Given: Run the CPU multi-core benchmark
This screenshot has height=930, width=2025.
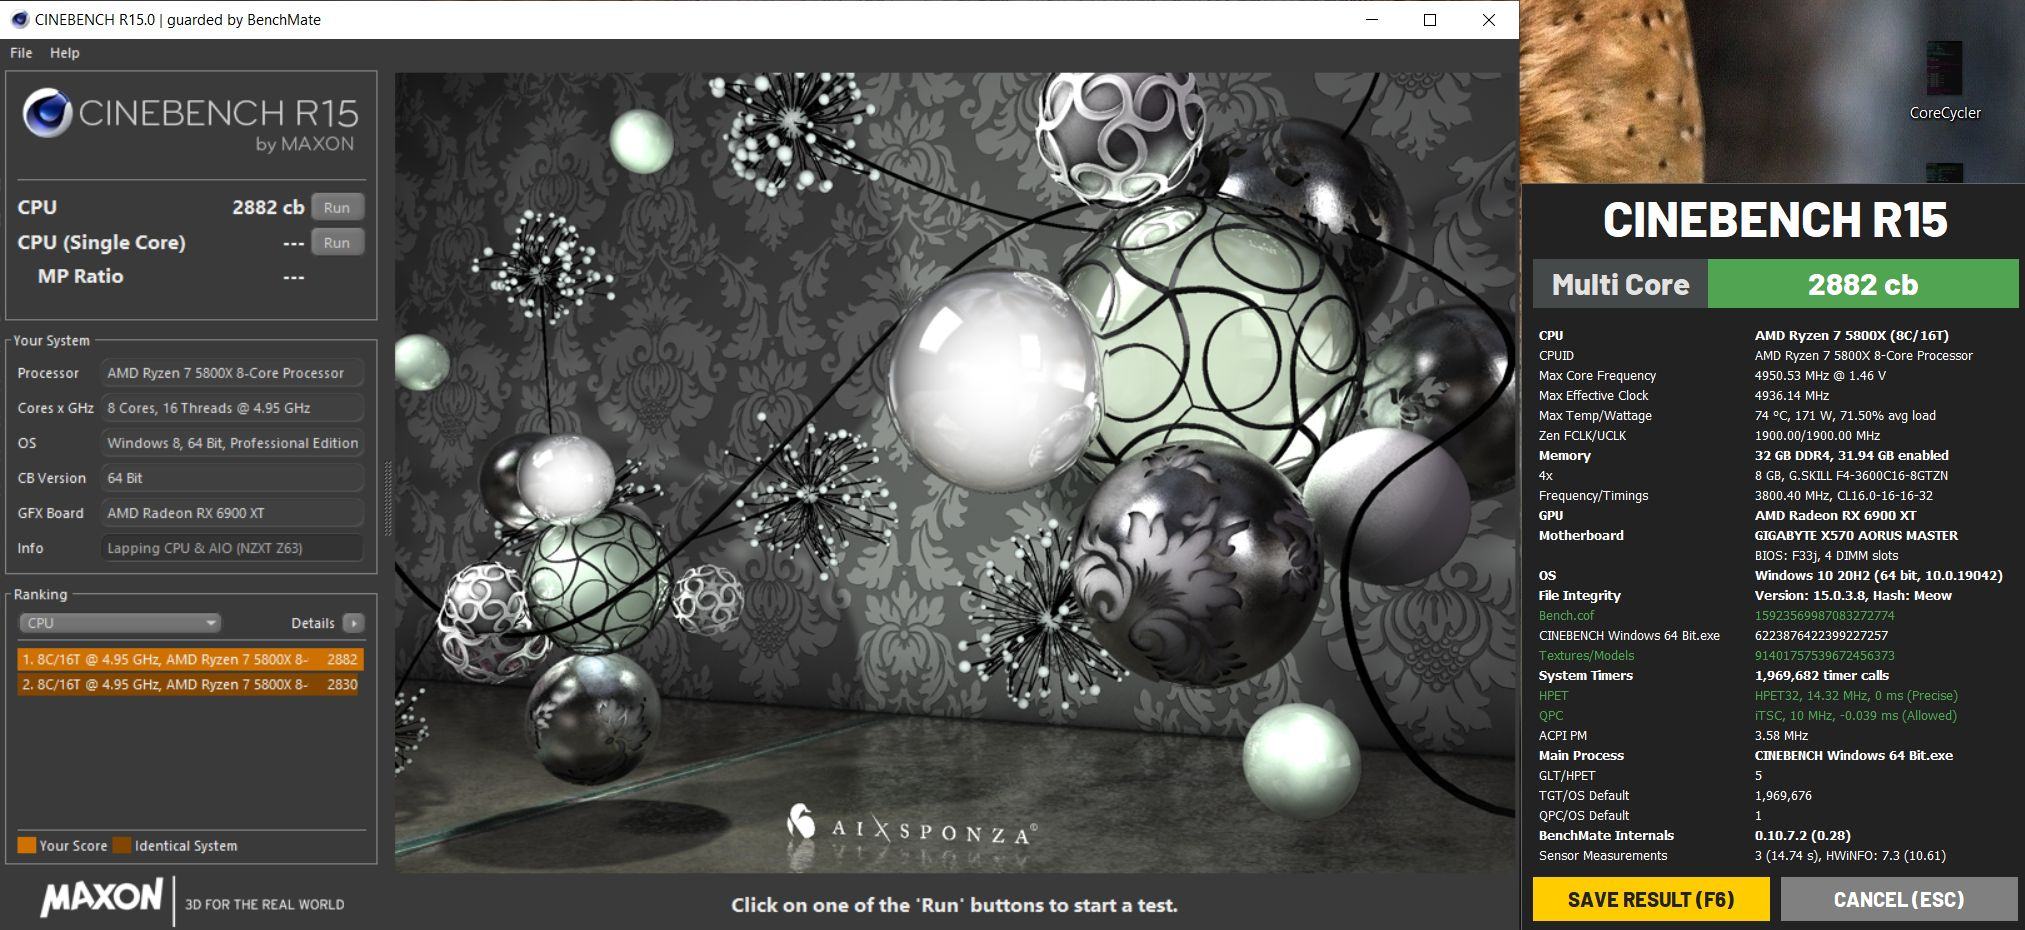Looking at the screenshot, I should 337,207.
